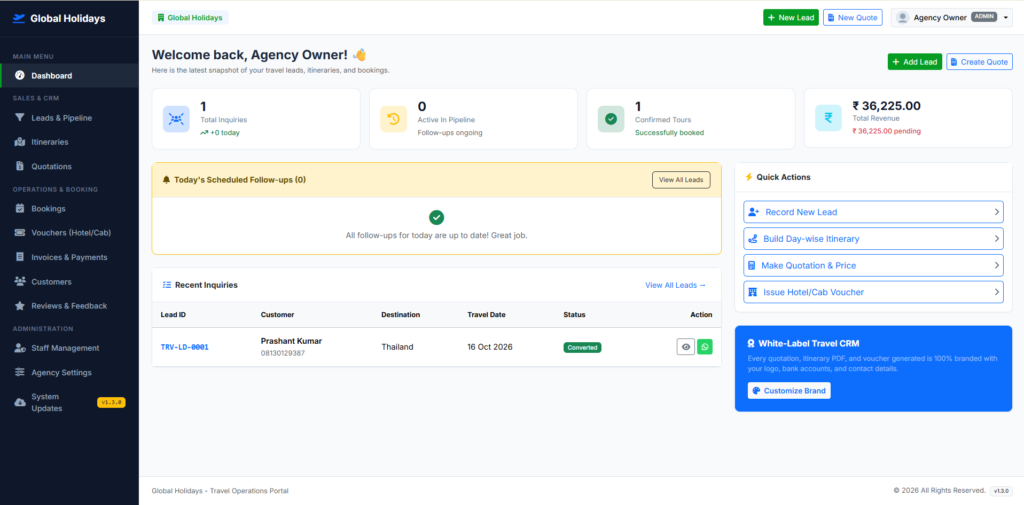Click the Create Quote button

(979, 61)
